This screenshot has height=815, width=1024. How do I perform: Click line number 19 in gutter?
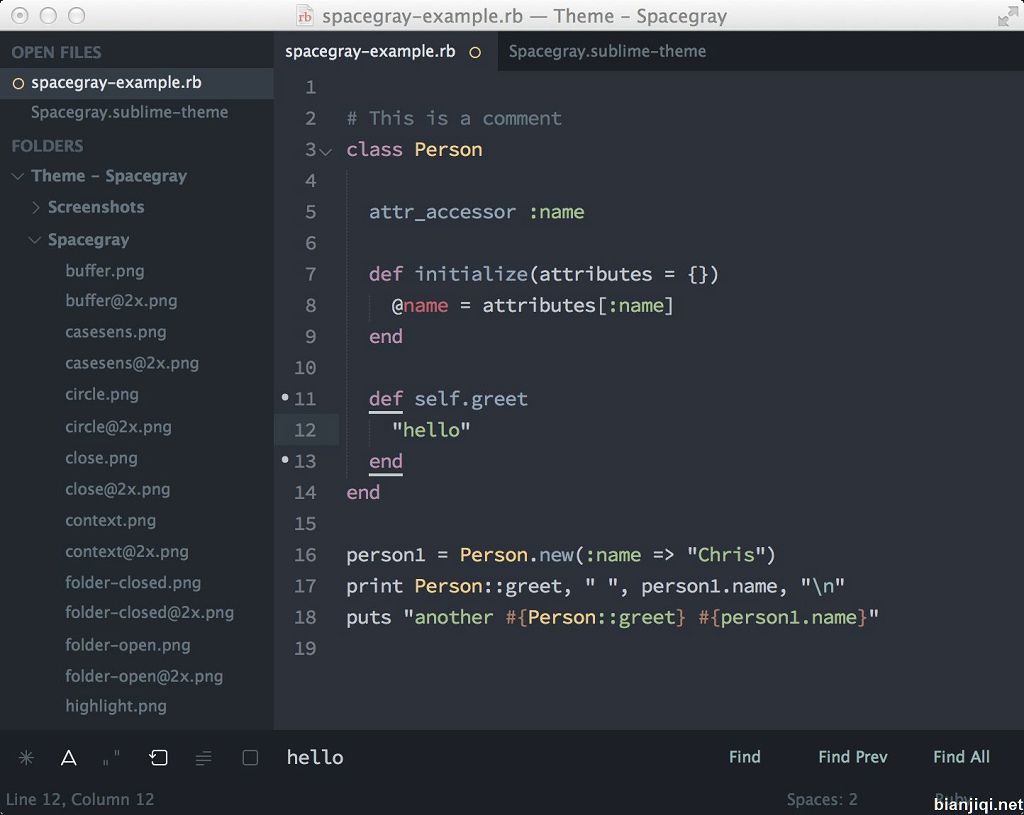click(305, 648)
